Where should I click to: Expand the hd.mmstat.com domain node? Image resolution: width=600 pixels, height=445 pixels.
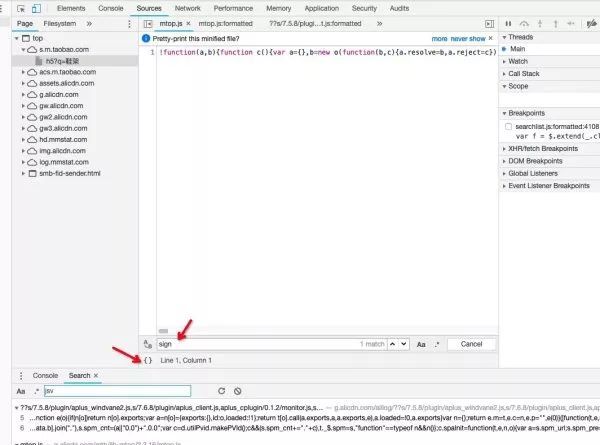[23, 140]
